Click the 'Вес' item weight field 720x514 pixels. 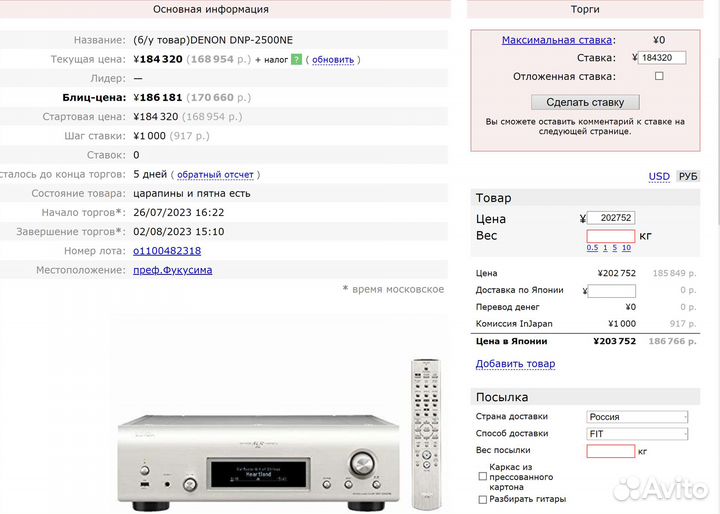(611, 236)
